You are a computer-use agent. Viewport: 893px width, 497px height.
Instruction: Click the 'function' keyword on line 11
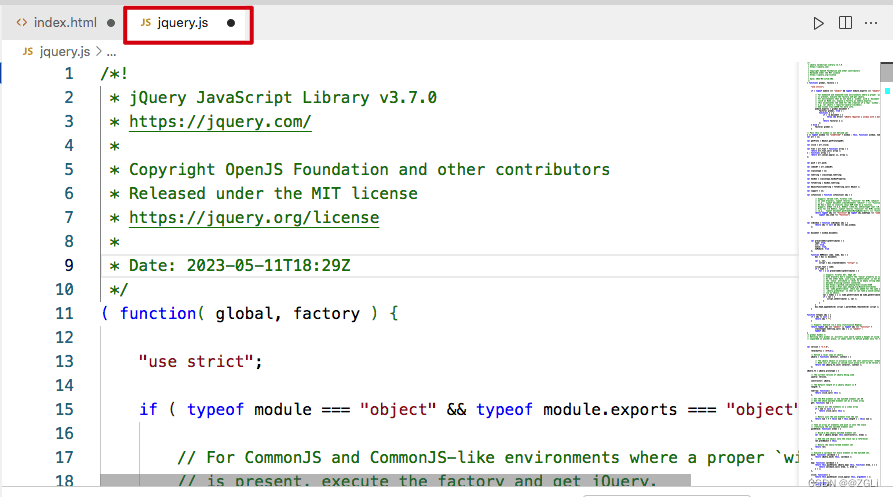[x=158, y=313]
